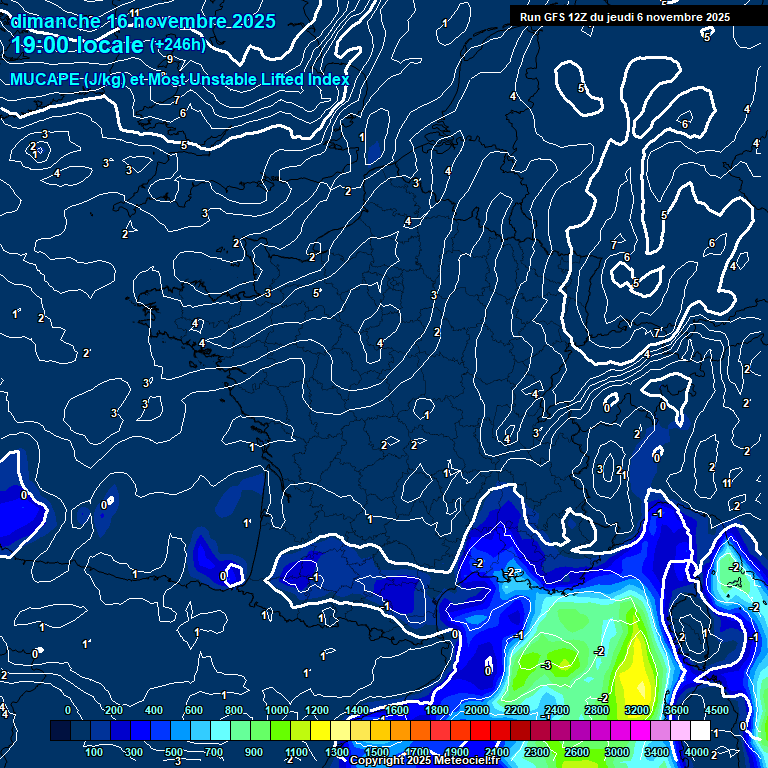Viewport: 768px width, 768px height.
Task: Click the "2000" legend value
Action: pos(477,710)
